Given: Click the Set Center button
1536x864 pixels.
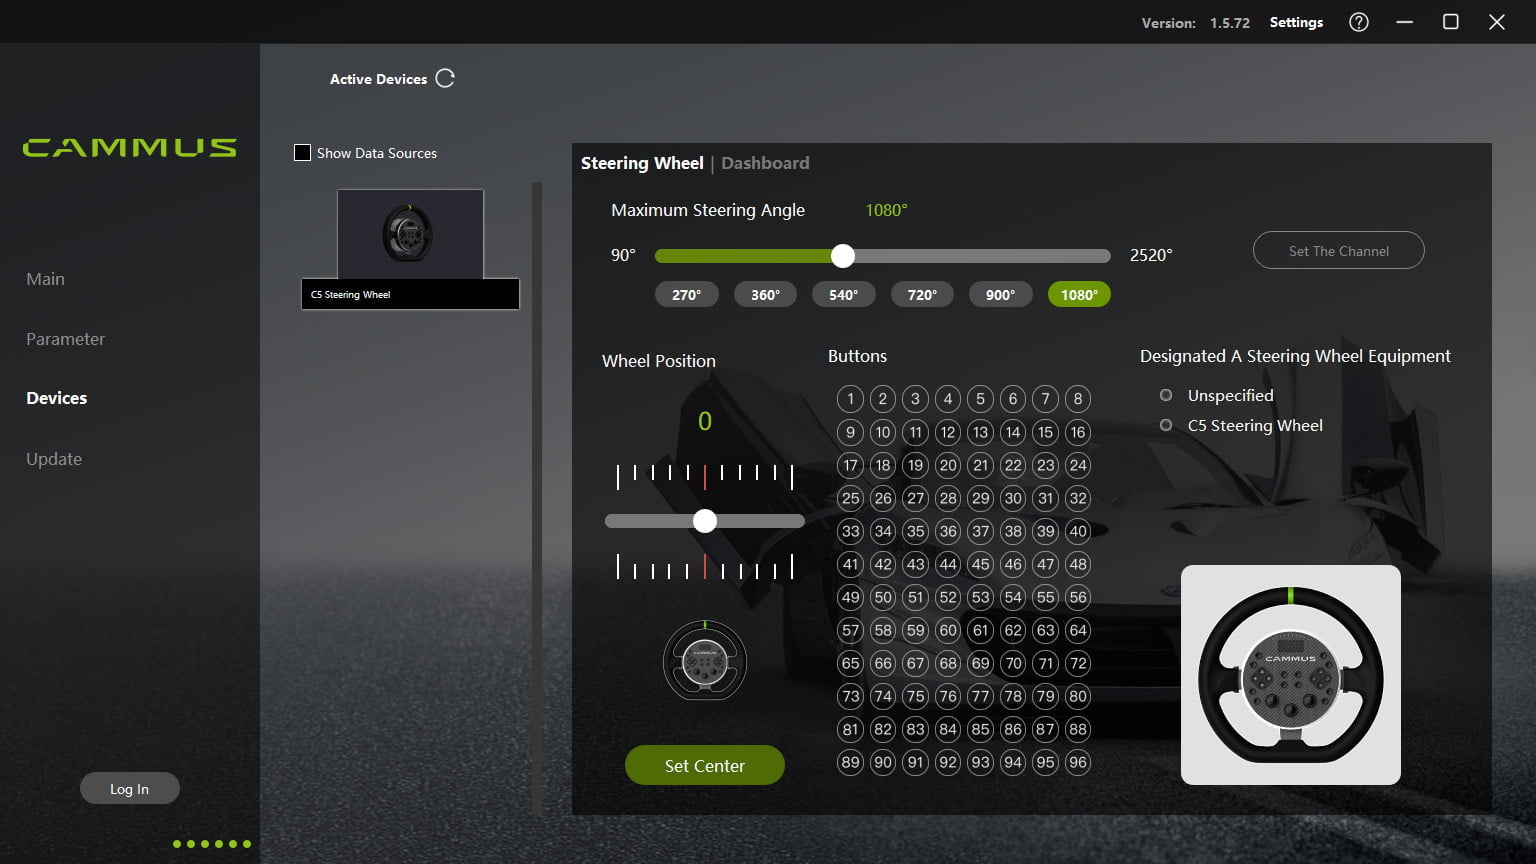Looking at the screenshot, I should pyautogui.click(x=705, y=765).
